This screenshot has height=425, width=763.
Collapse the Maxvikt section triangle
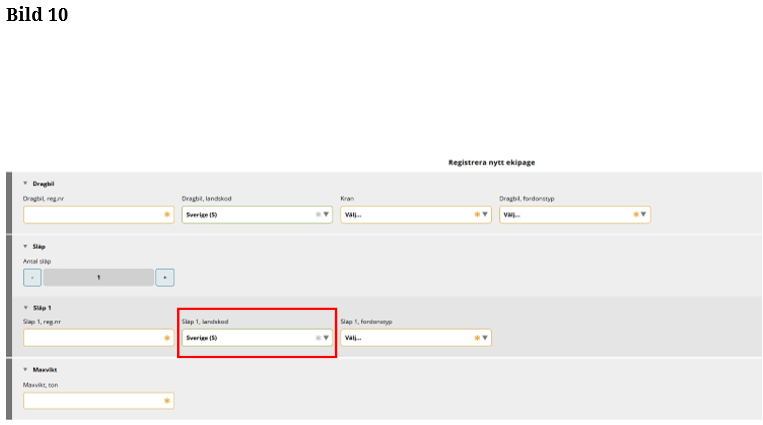pyautogui.click(x=25, y=369)
